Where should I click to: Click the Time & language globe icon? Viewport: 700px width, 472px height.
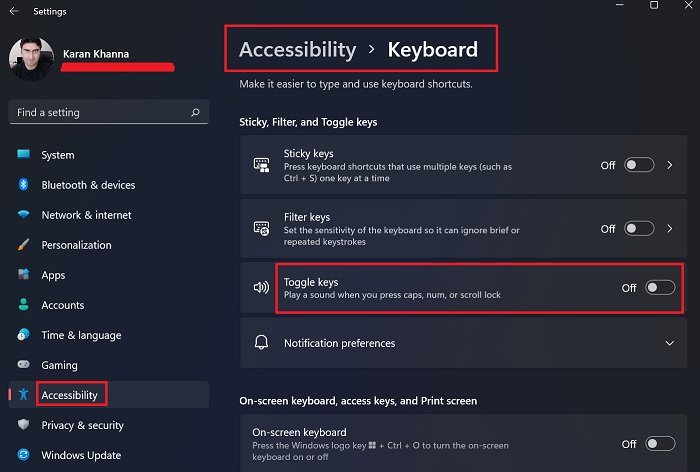coord(24,335)
